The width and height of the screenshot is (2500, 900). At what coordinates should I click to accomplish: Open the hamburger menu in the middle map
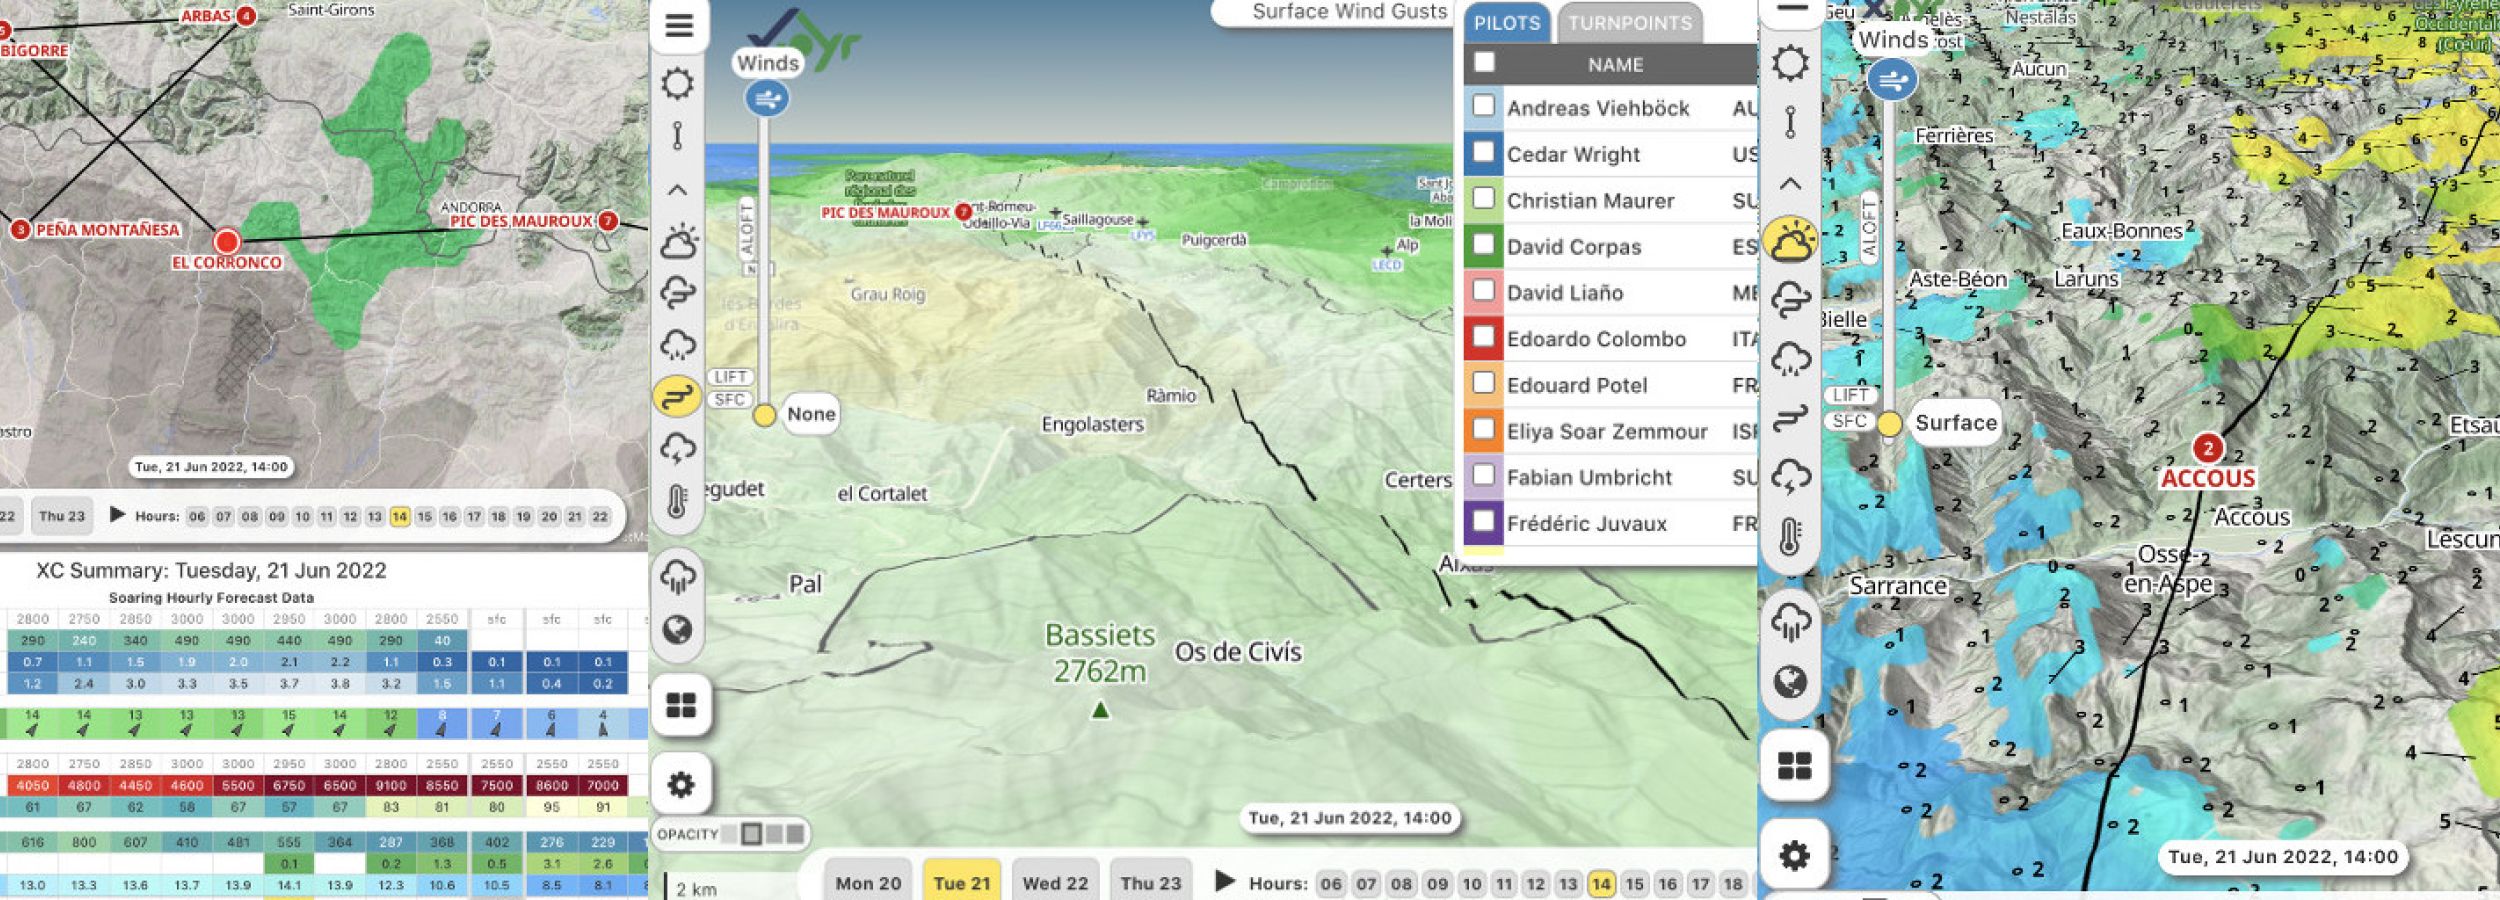(x=679, y=26)
